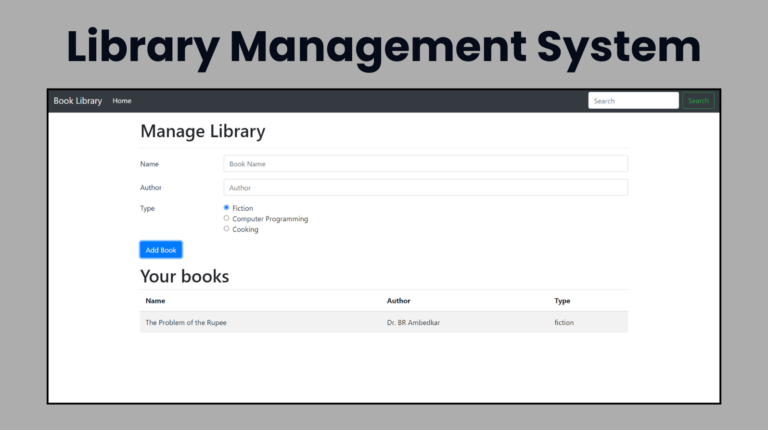The image size is (768, 430).
Task: Choose the Computer Programming radio option
Action: click(x=226, y=218)
